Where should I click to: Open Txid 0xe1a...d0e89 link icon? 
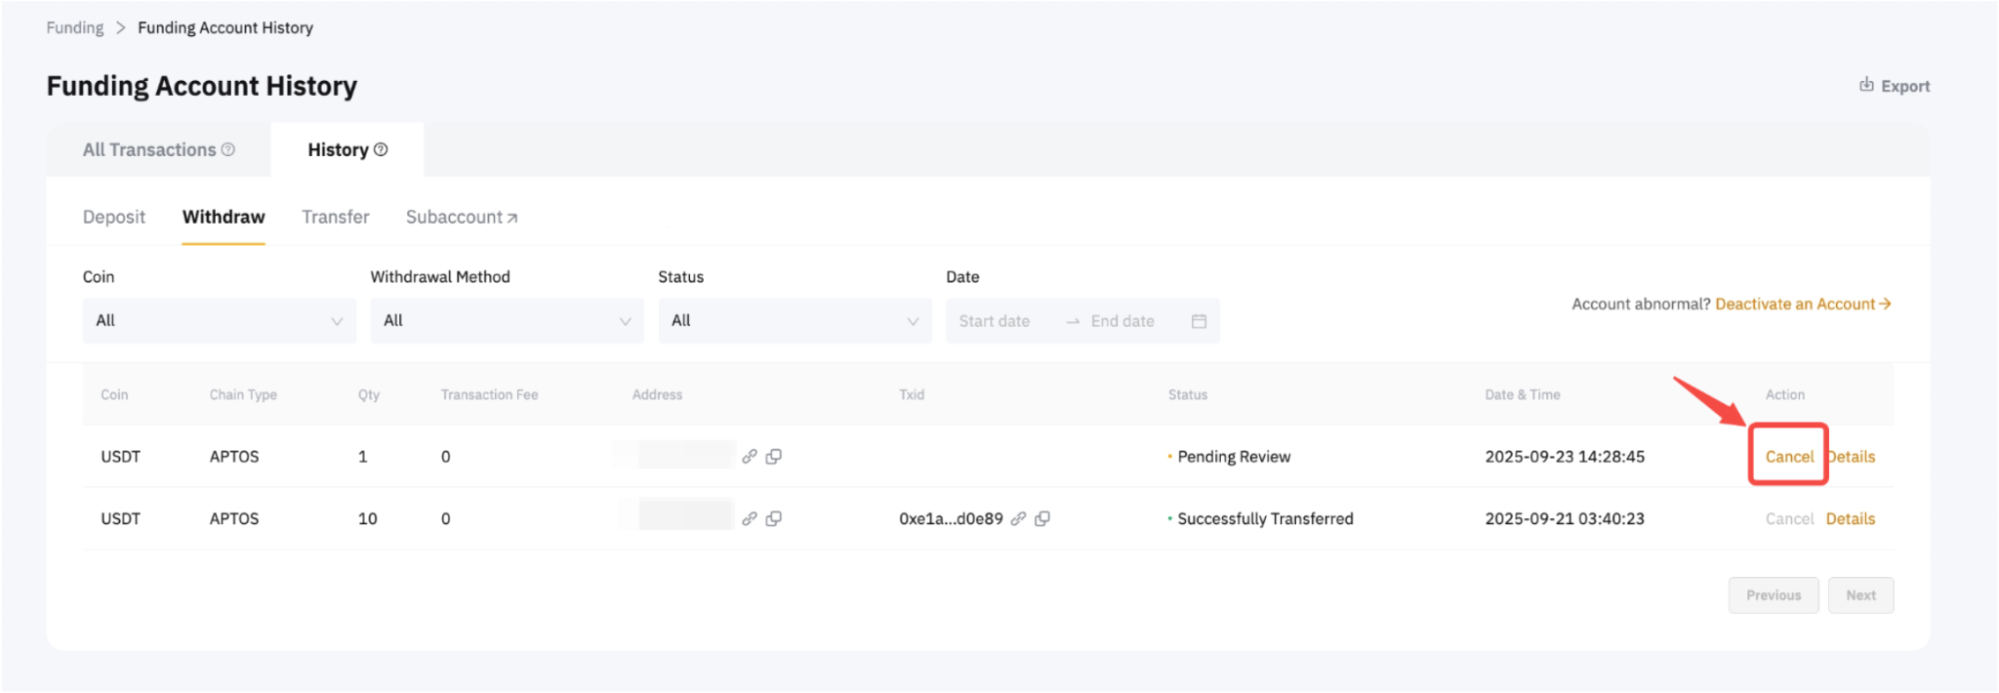coord(1018,518)
